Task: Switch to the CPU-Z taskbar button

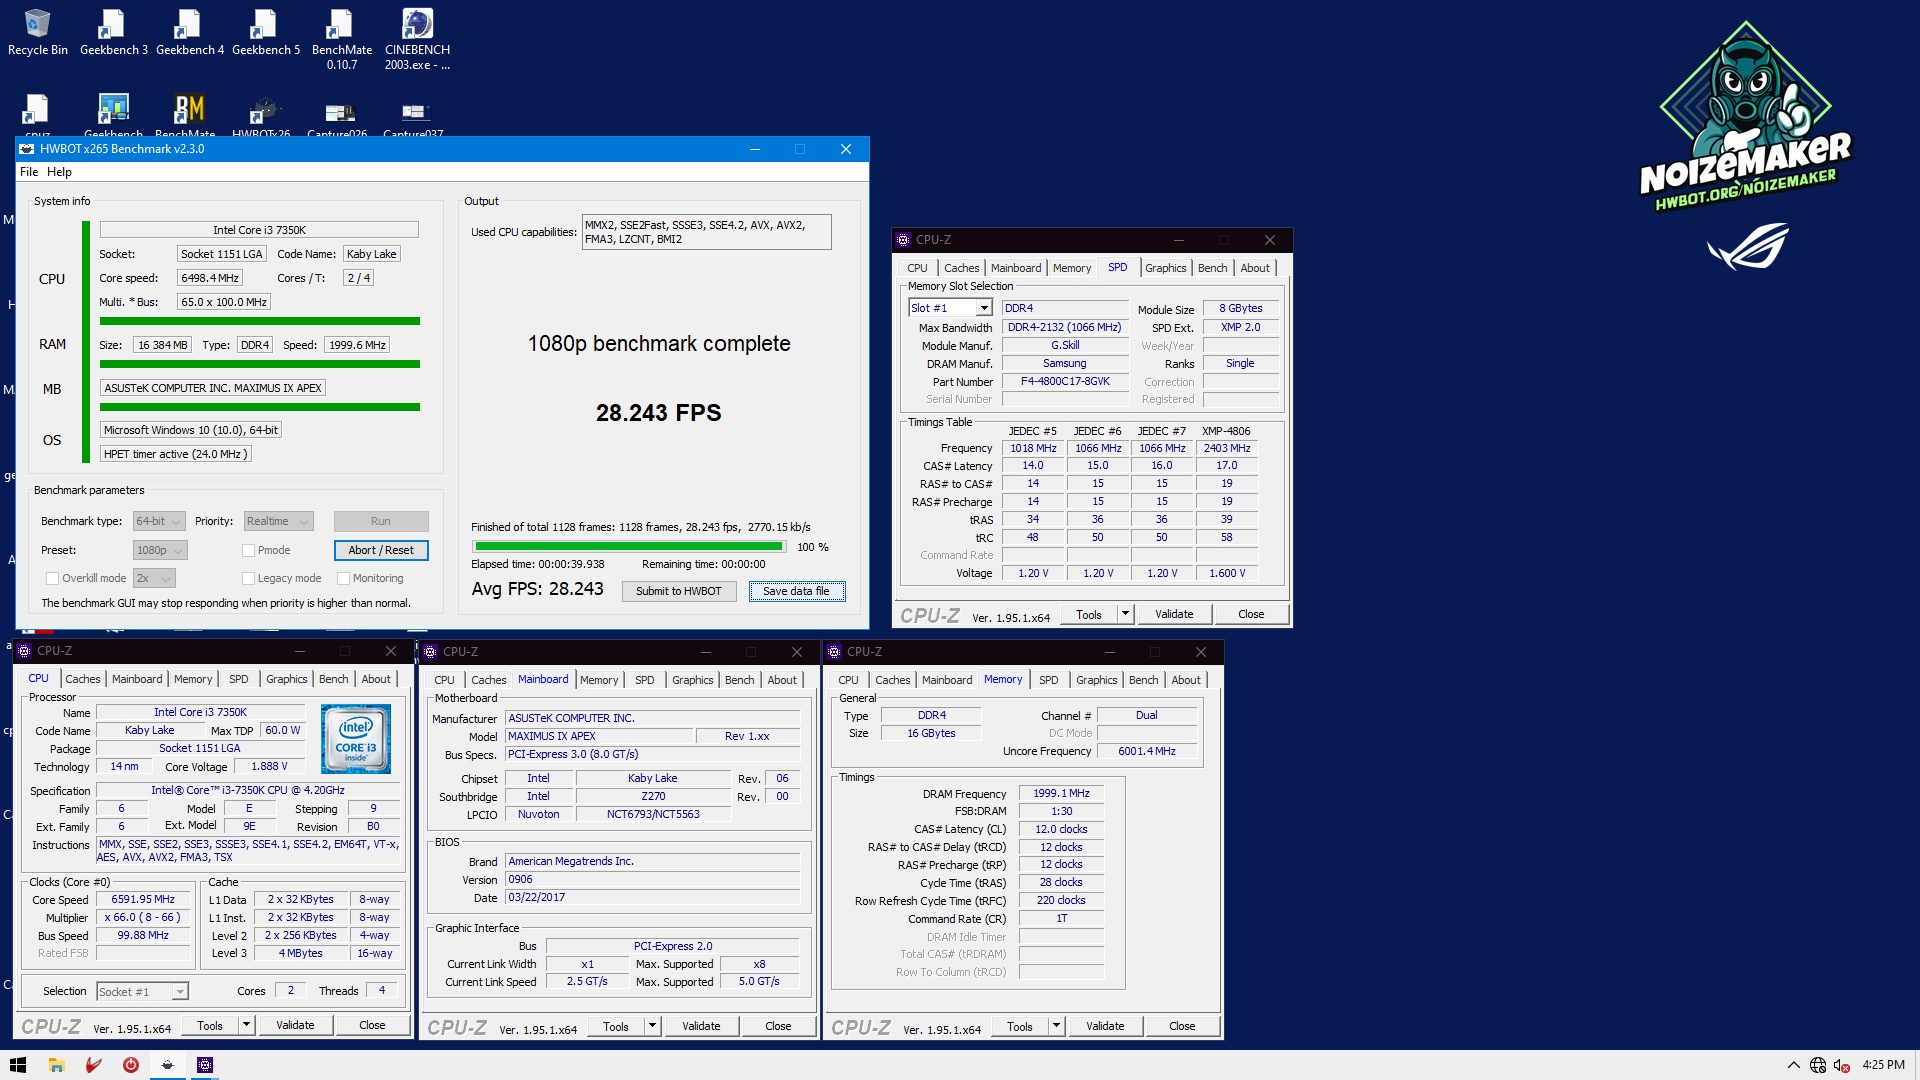Action: (x=205, y=1065)
